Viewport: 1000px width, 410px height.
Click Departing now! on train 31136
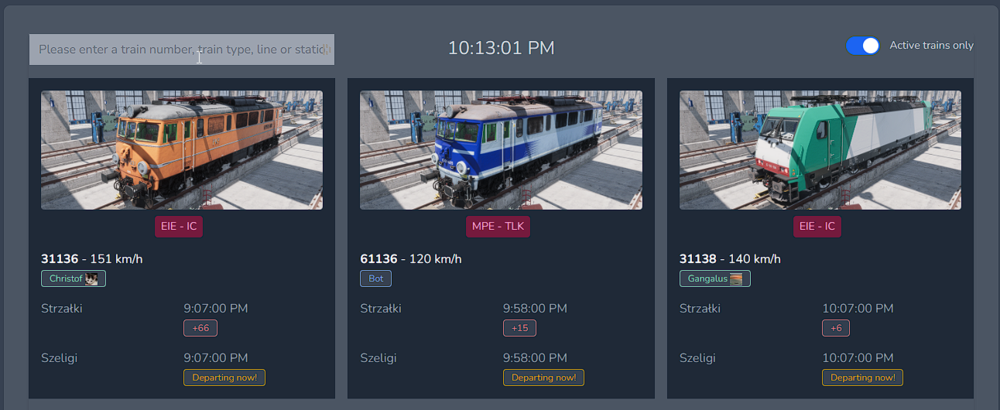(x=224, y=377)
